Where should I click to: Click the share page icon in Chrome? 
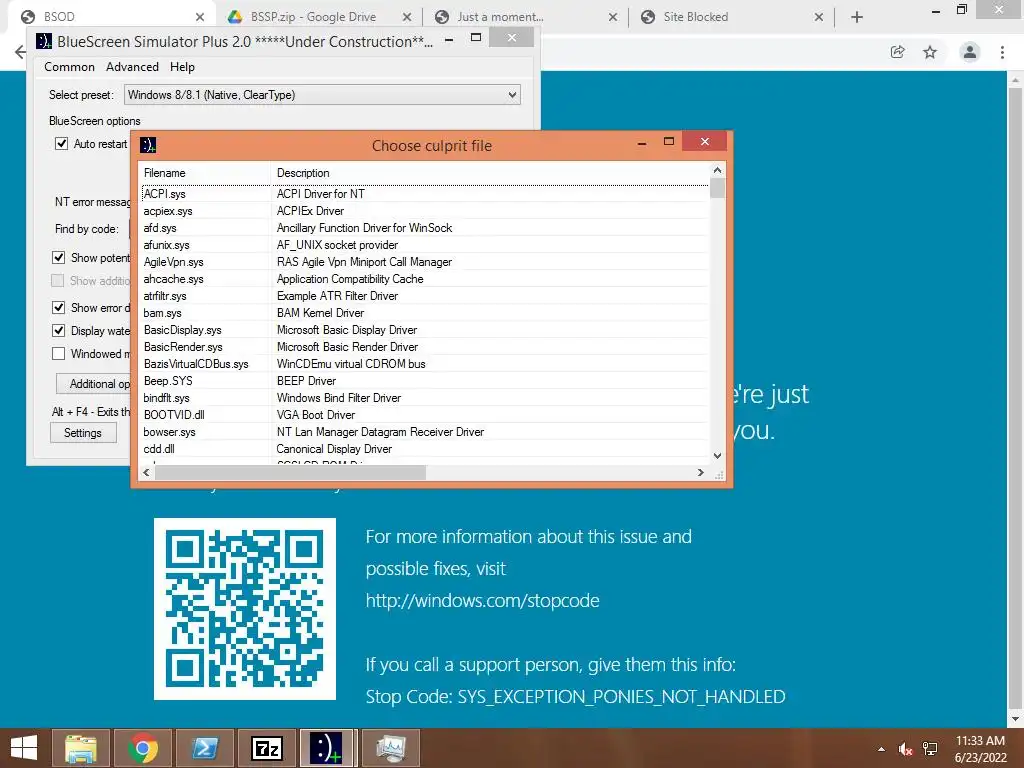click(x=898, y=52)
